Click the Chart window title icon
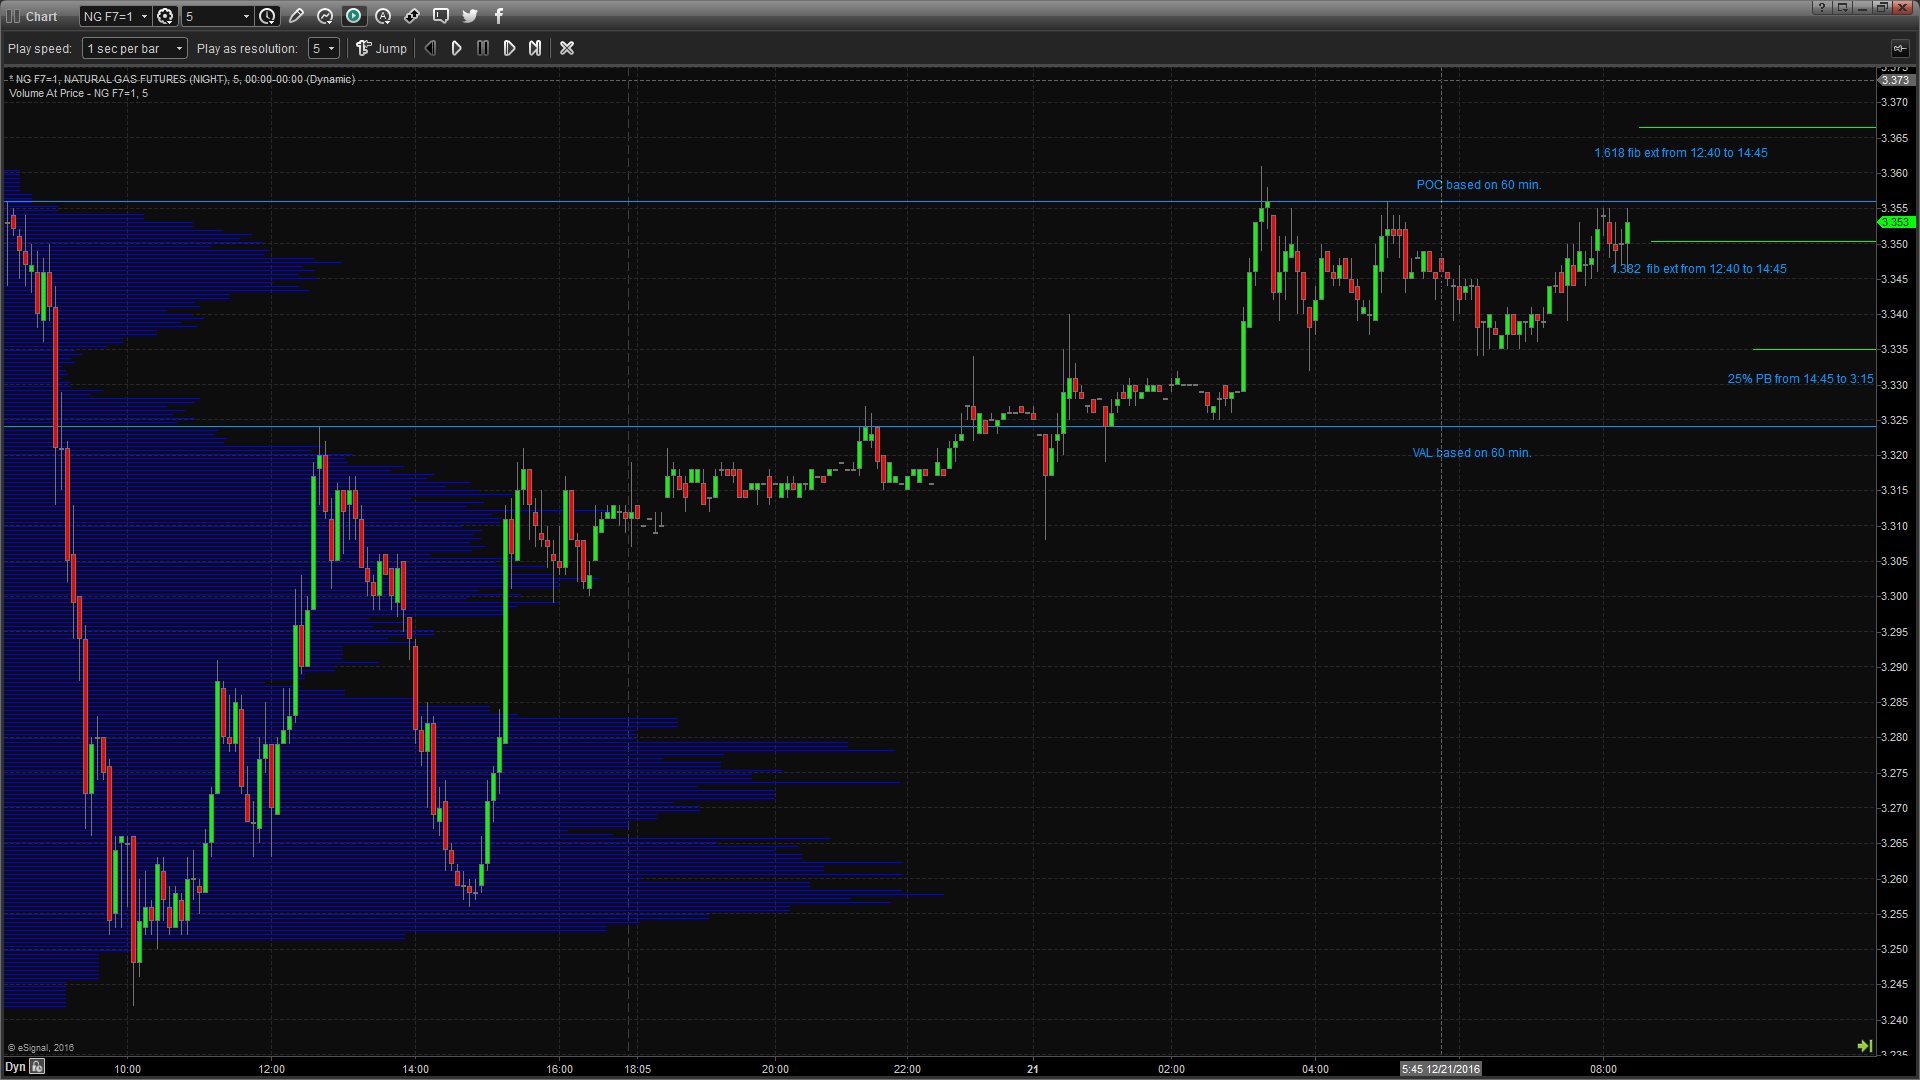 click(13, 16)
